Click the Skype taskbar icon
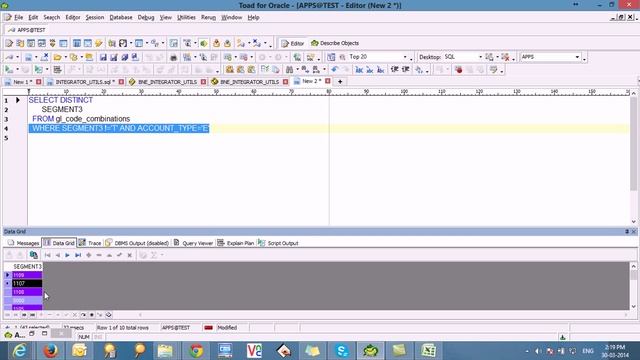The height and width of the screenshot is (360, 640). 341,351
